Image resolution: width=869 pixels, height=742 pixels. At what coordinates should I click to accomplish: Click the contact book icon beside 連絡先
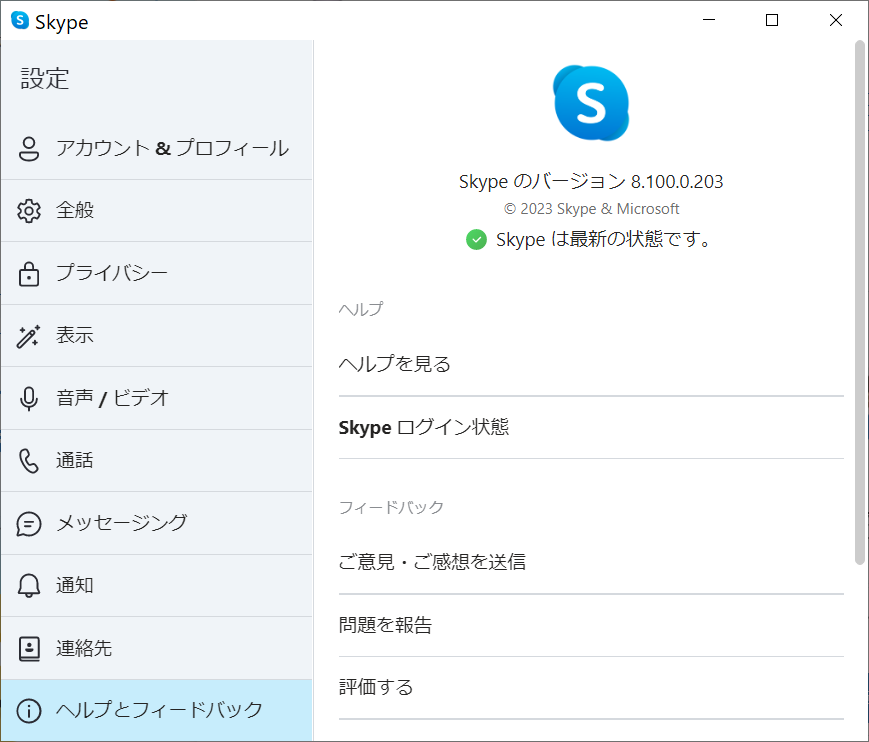29,648
